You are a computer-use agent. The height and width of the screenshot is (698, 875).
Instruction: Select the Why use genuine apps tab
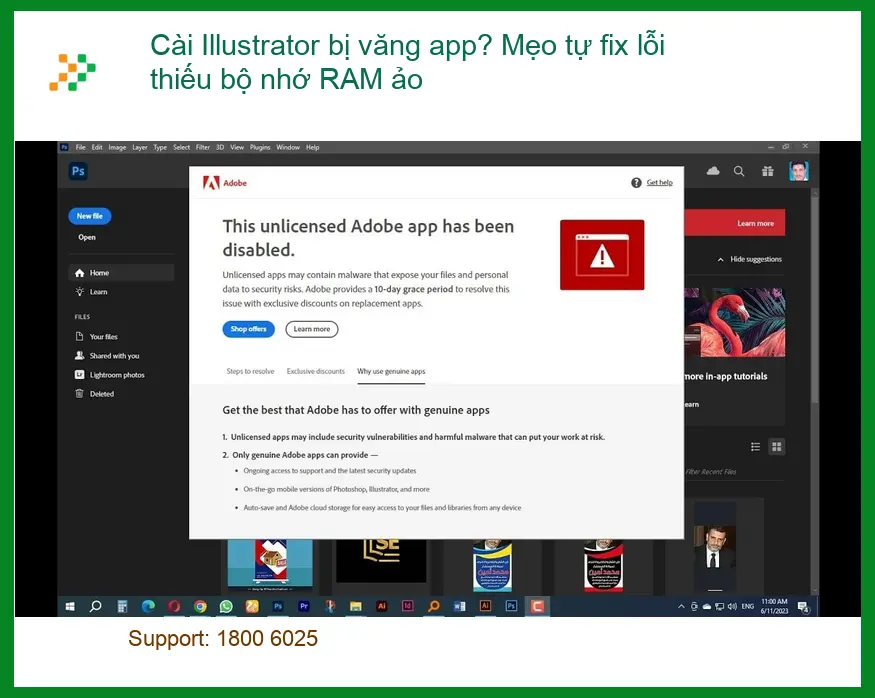pyautogui.click(x=391, y=371)
